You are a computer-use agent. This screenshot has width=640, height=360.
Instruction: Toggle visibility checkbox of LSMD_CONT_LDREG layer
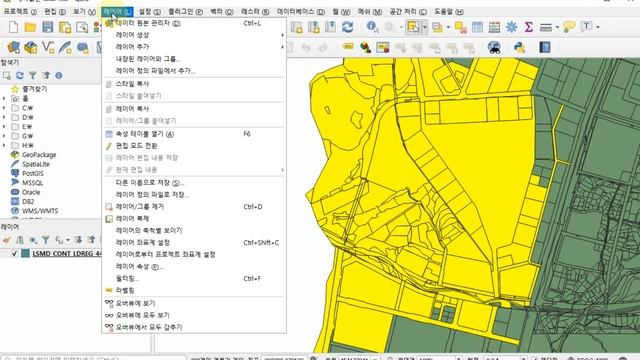pos(14,253)
